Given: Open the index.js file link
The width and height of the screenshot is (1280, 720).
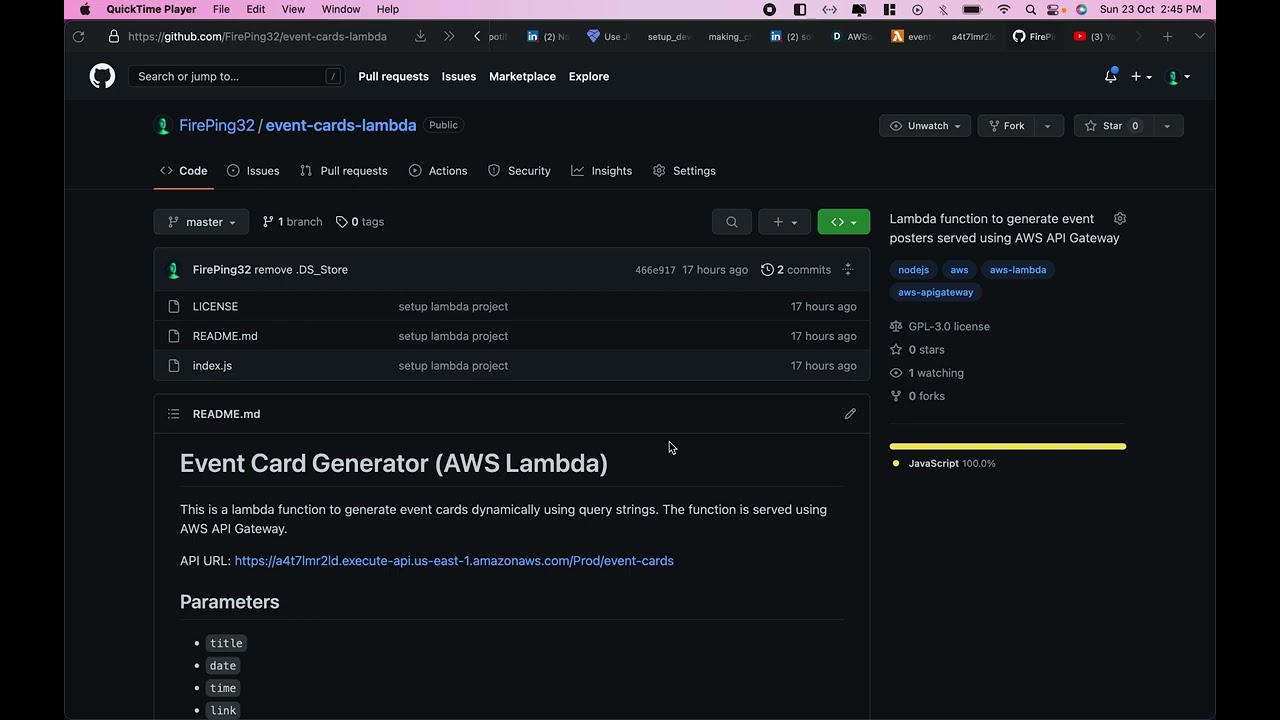Looking at the screenshot, I should pos(212,366).
